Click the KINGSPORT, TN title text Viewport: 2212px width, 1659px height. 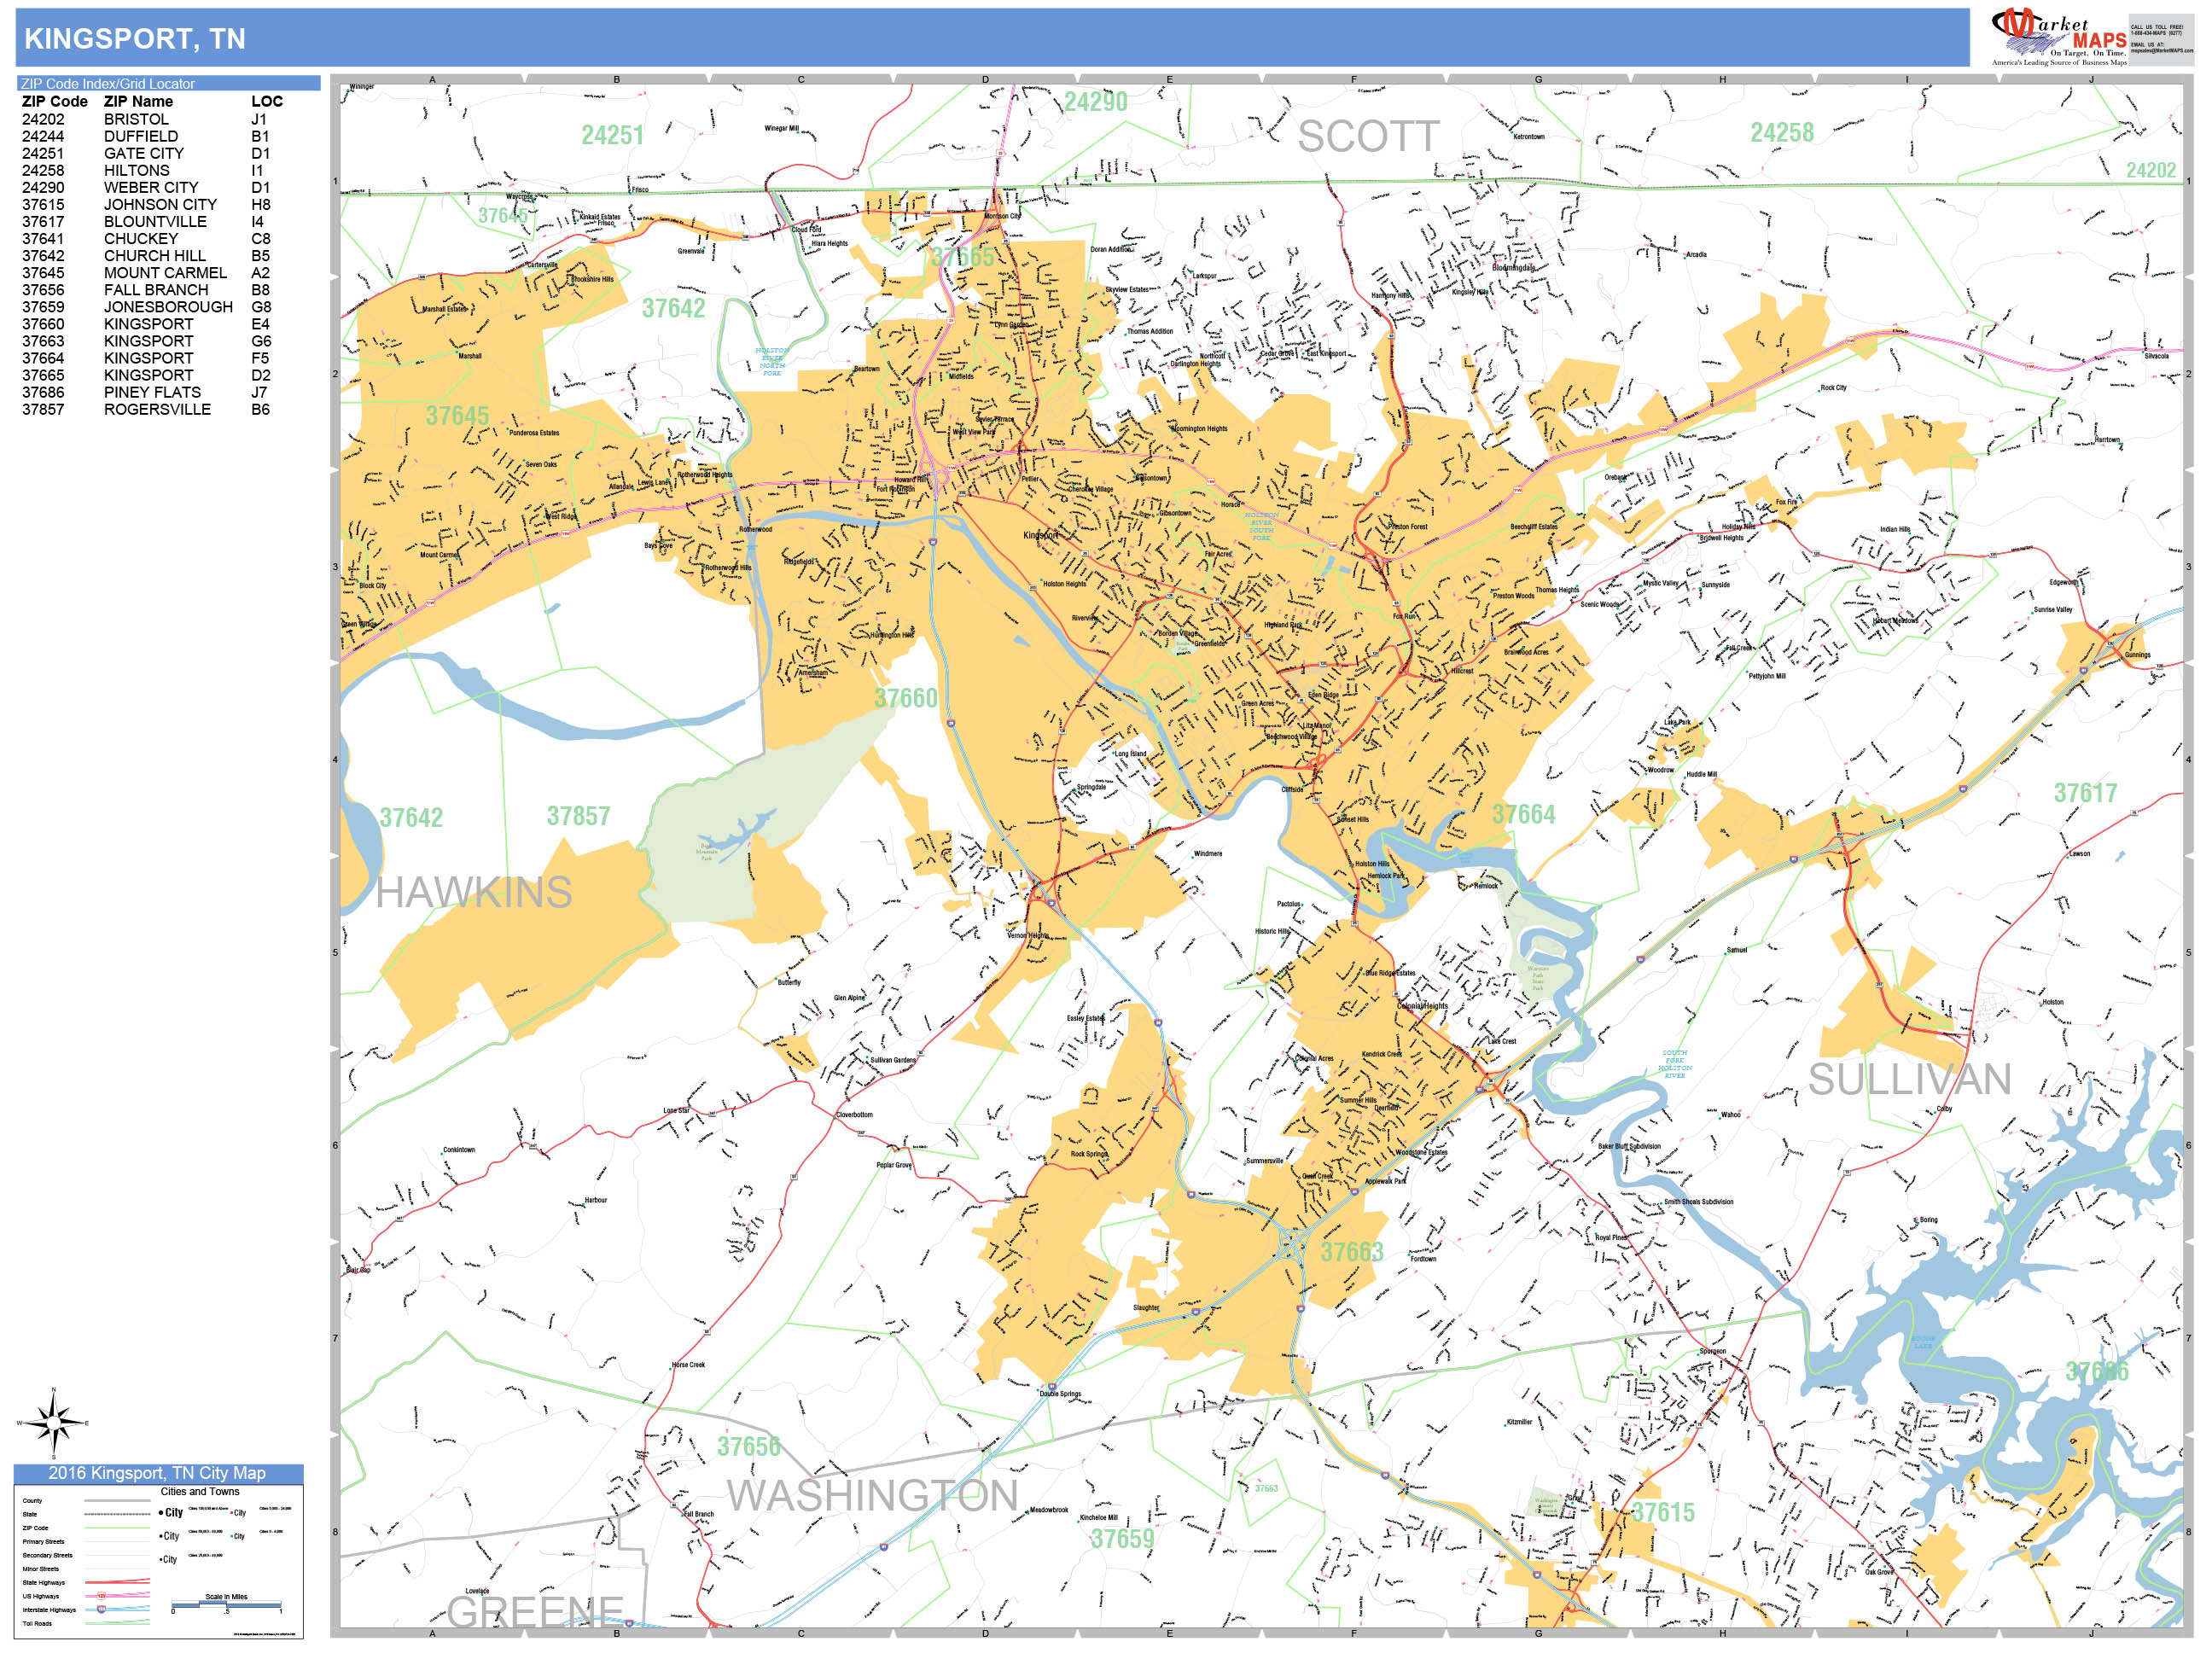(x=135, y=39)
